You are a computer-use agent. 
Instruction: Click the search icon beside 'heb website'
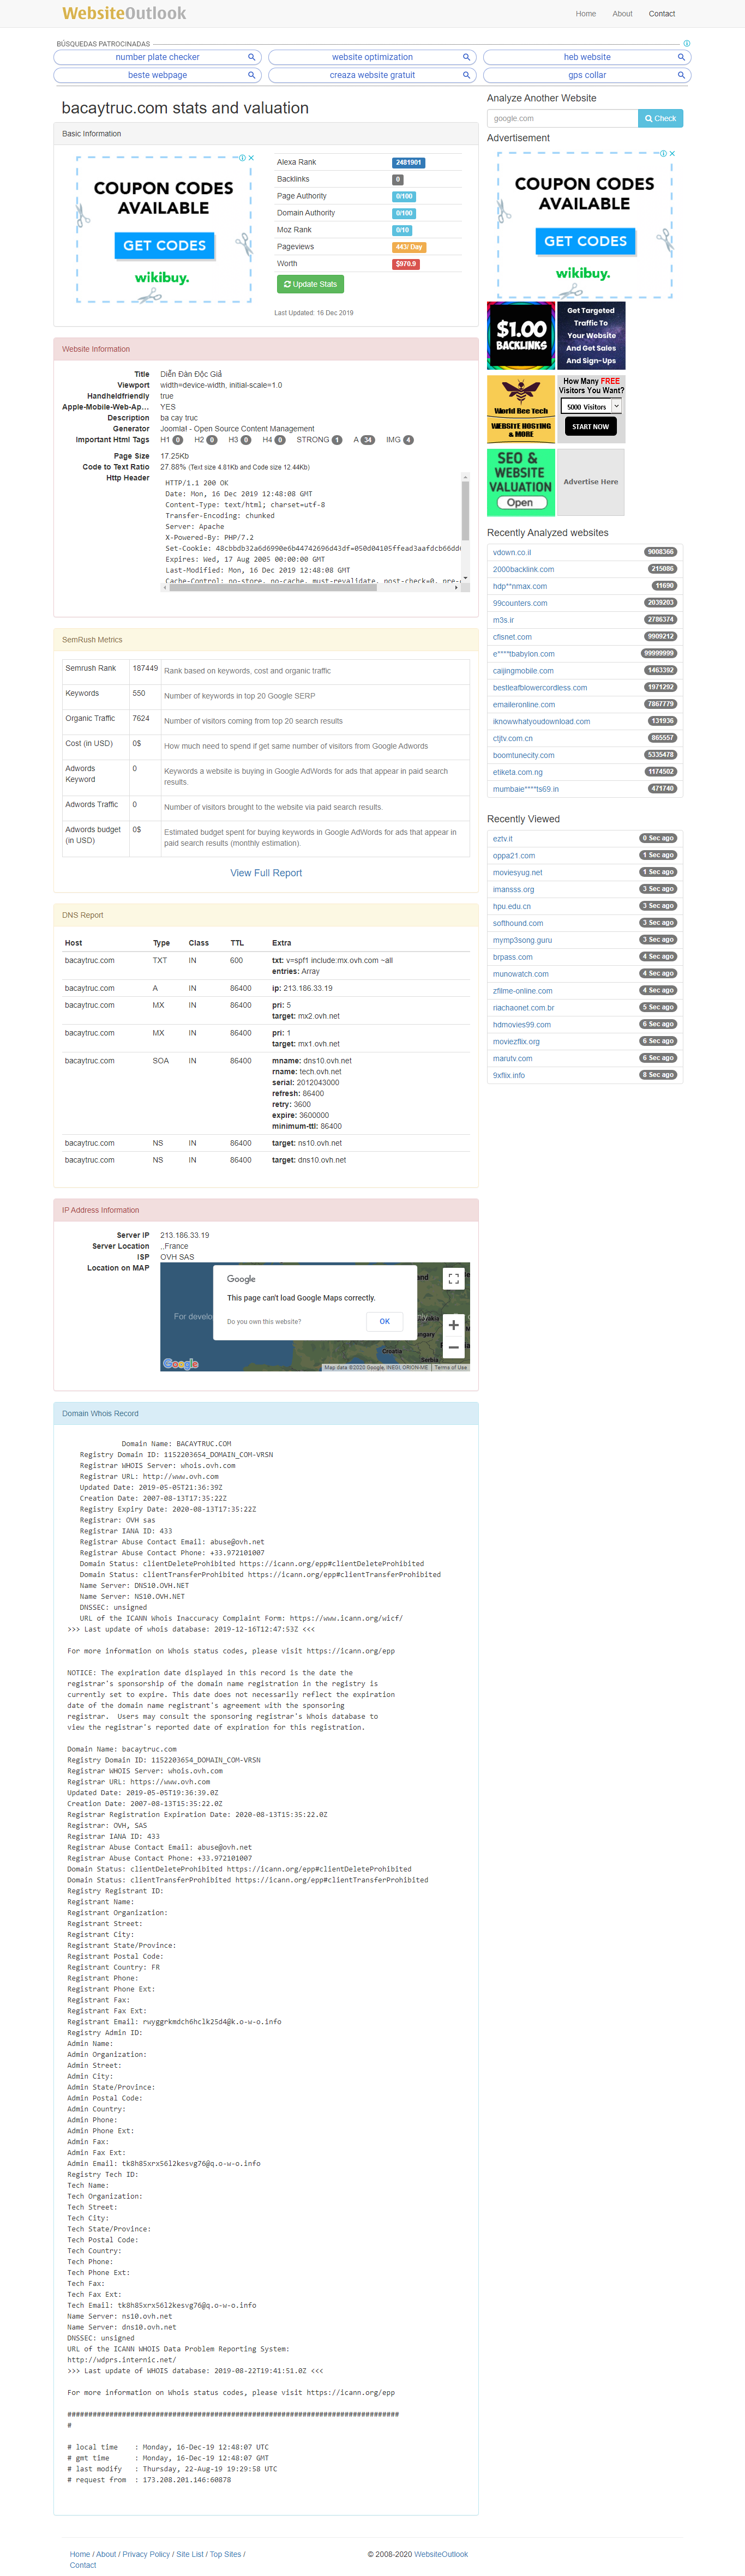pyautogui.click(x=681, y=57)
